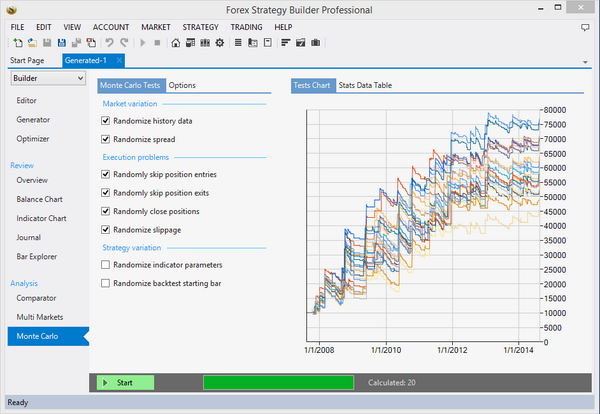Toggle Randomly skip position entries
This screenshot has height=414, width=600.
point(105,174)
